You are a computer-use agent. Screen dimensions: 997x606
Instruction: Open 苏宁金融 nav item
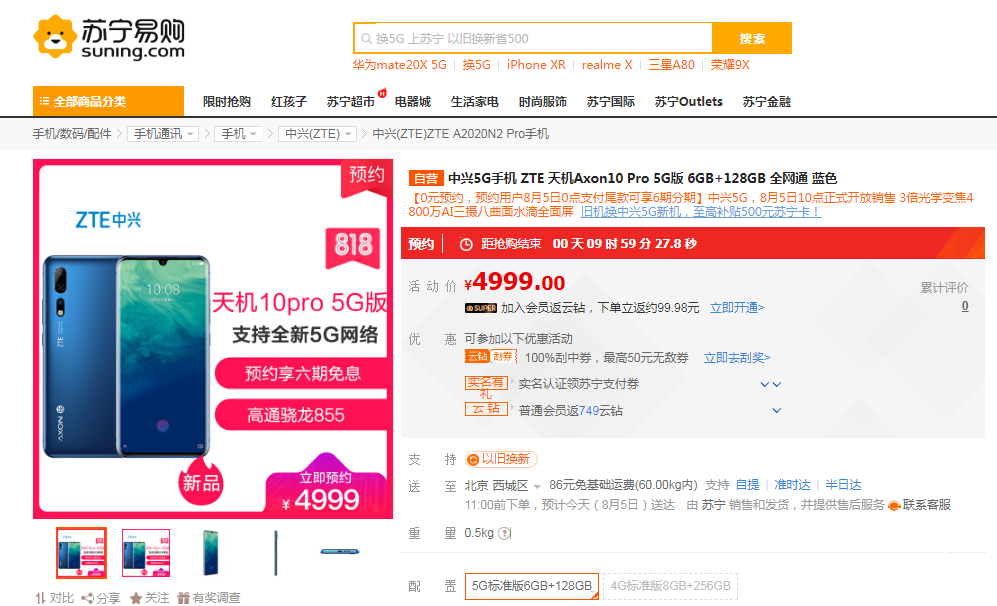pyautogui.click(x=766, y=102)
